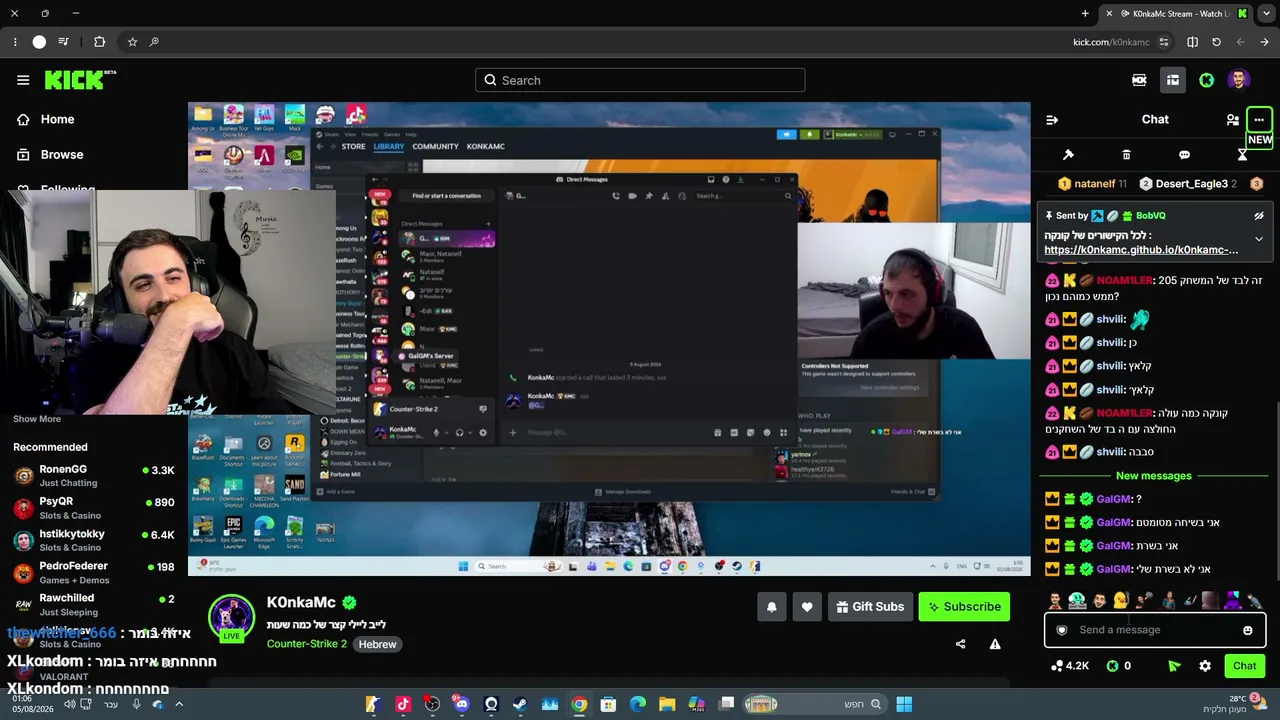
Task: Open the Kick hamburger menu
Action: point(23,80)
